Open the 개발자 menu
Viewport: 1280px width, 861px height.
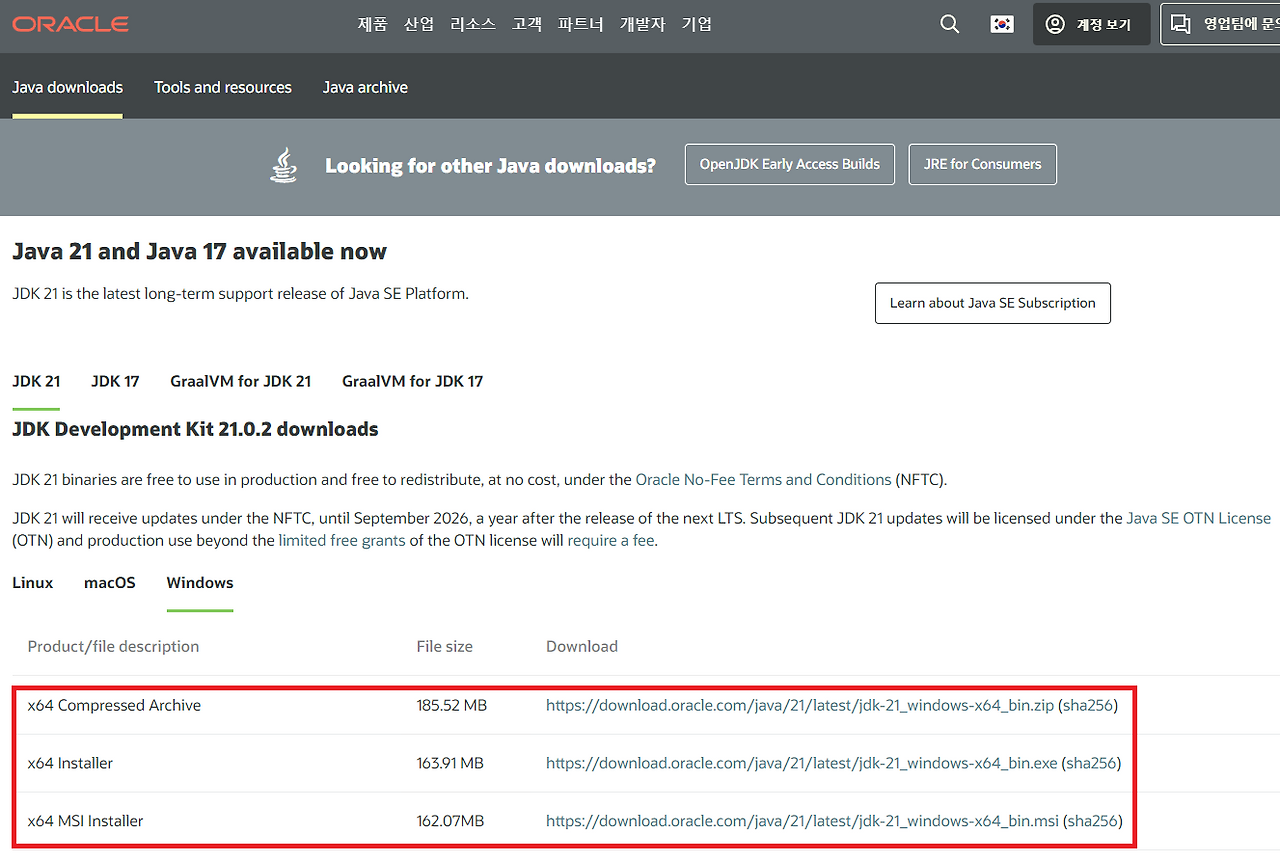pos(642,24)
